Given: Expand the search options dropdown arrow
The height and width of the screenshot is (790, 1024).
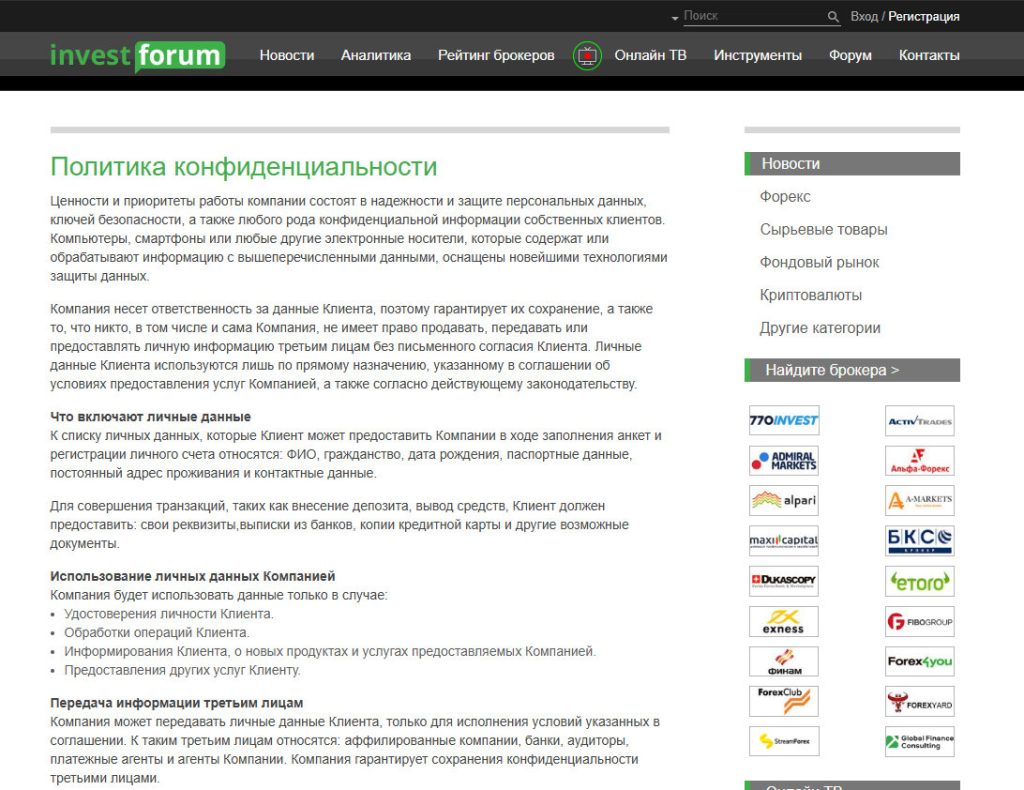Looking at the screenshot, I should tap(675, 18).
